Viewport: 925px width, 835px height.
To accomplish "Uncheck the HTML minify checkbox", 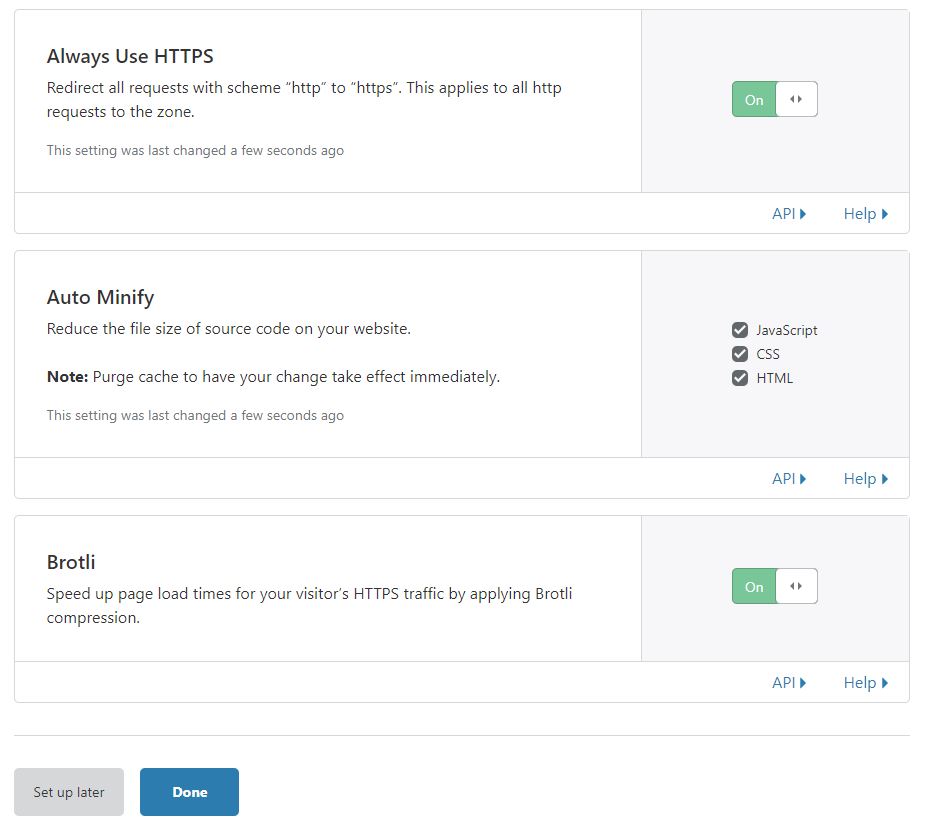I will (x=740, y=377).
